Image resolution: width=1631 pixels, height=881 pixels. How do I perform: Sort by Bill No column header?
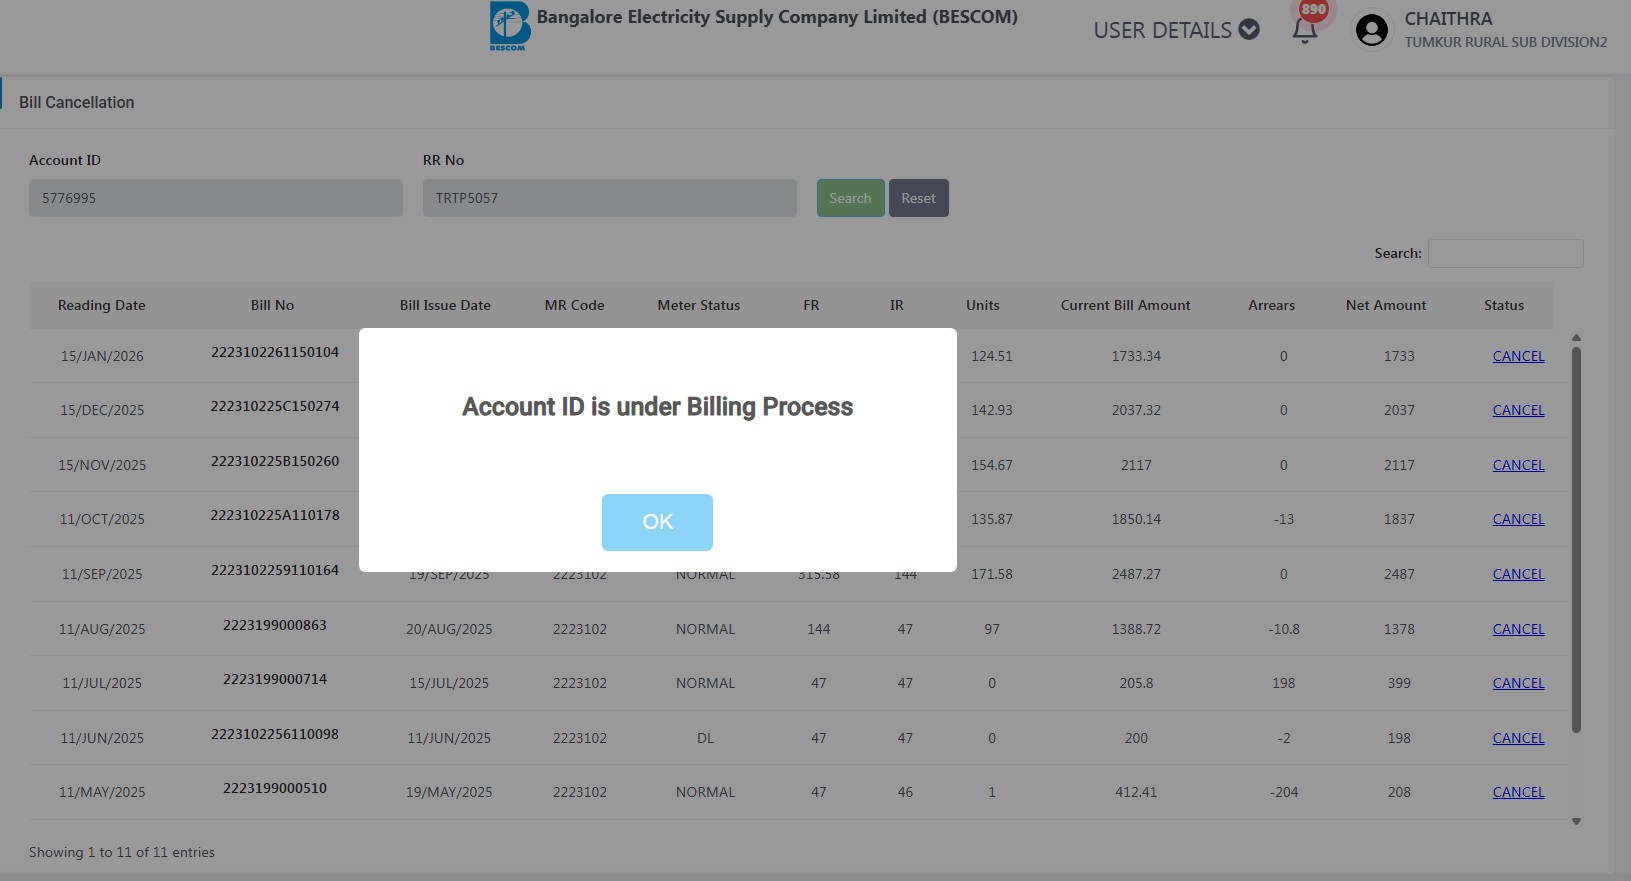click(x=272, y=305)
